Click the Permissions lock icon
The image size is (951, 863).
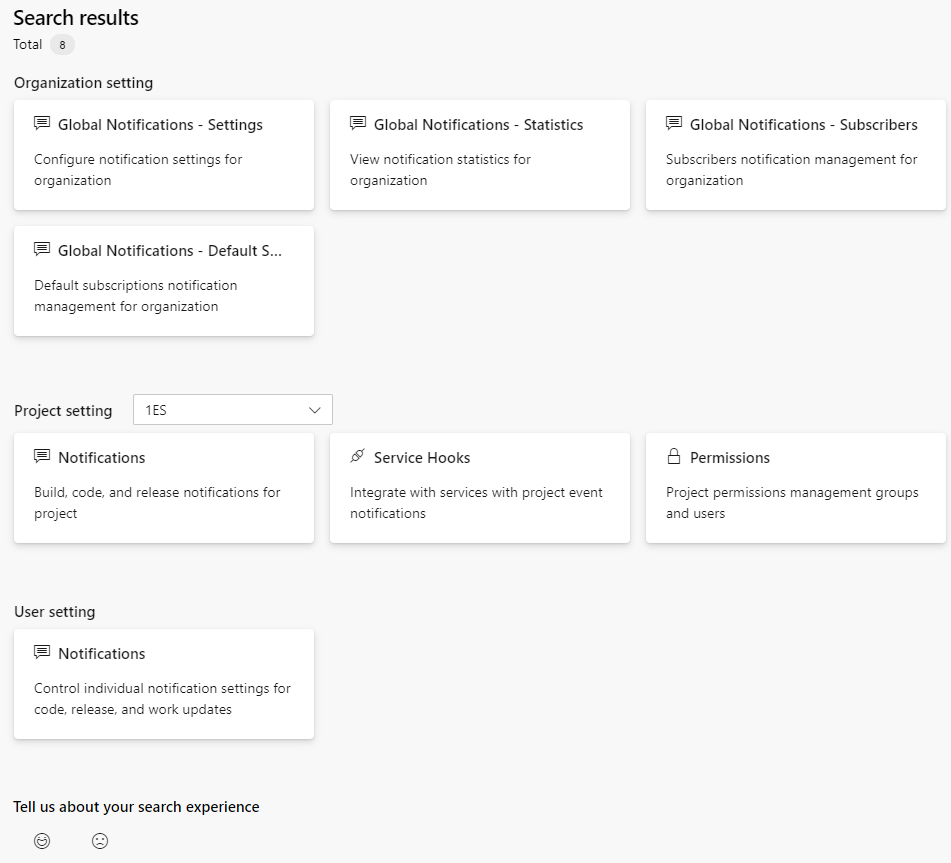(x=673, y=456)
